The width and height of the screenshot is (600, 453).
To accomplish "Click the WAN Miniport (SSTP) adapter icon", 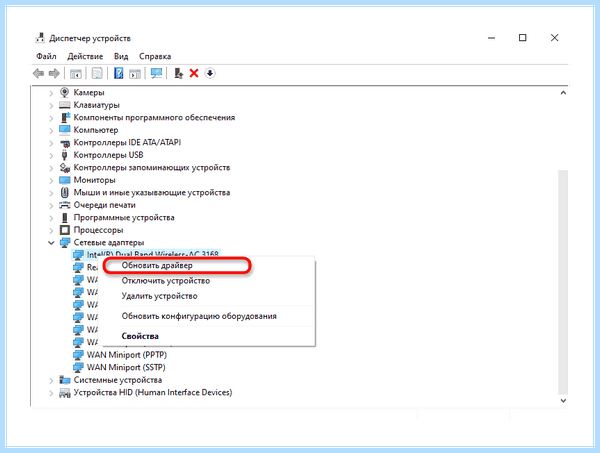I will pyautogui.click(x=78, y=367).
